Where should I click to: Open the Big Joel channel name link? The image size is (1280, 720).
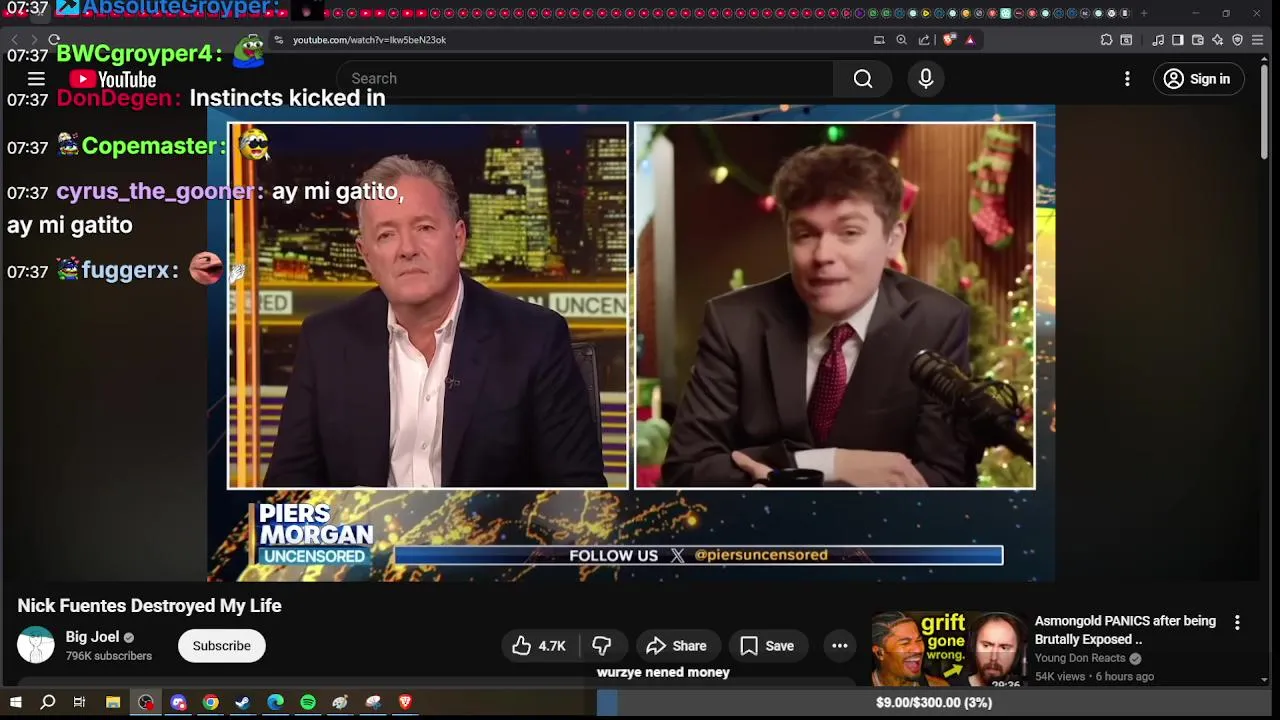tap(92, 637)
